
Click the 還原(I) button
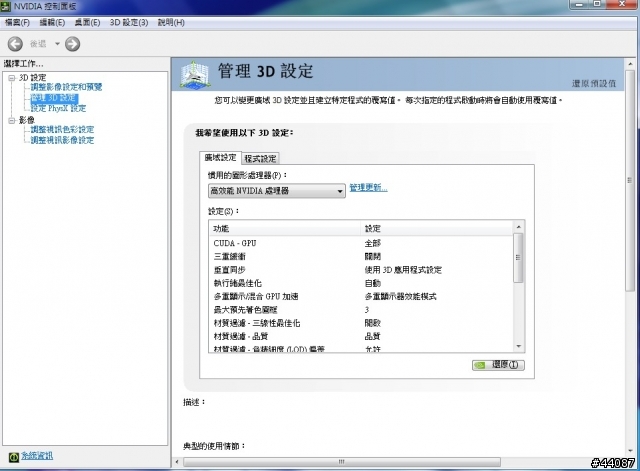498,365
